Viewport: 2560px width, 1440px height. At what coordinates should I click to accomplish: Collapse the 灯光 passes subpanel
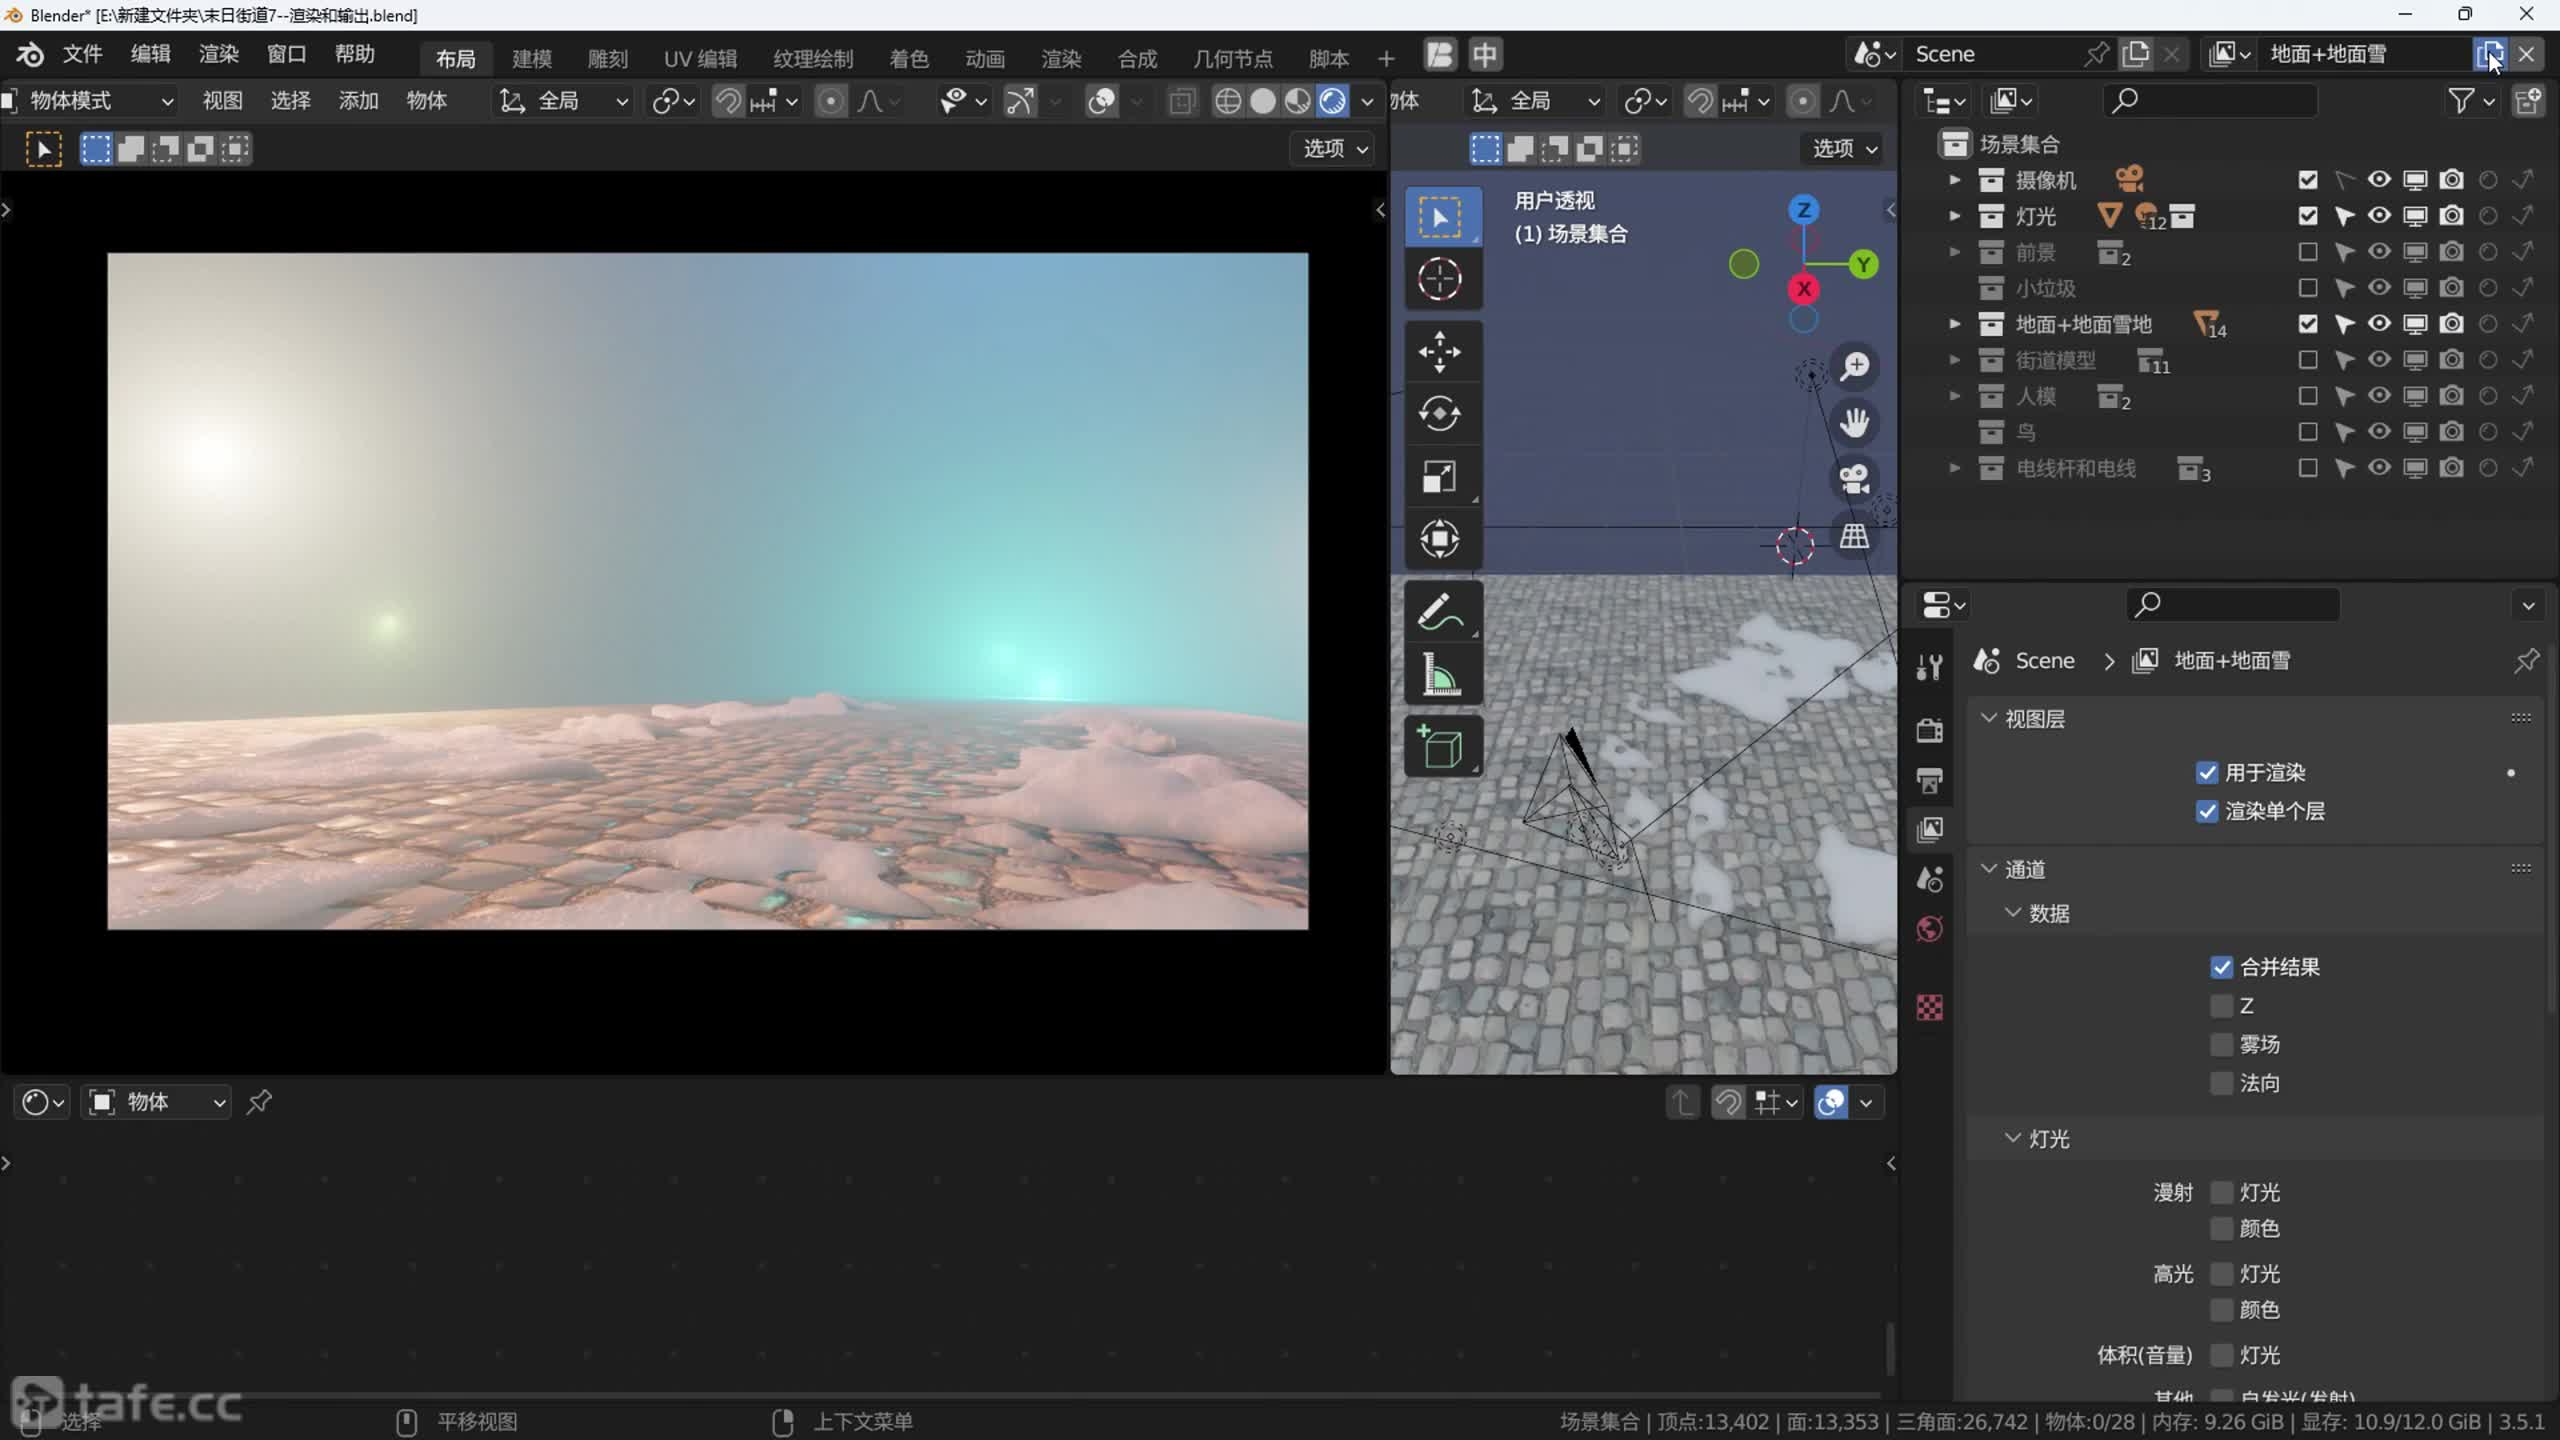(x=2013, y=1139)
